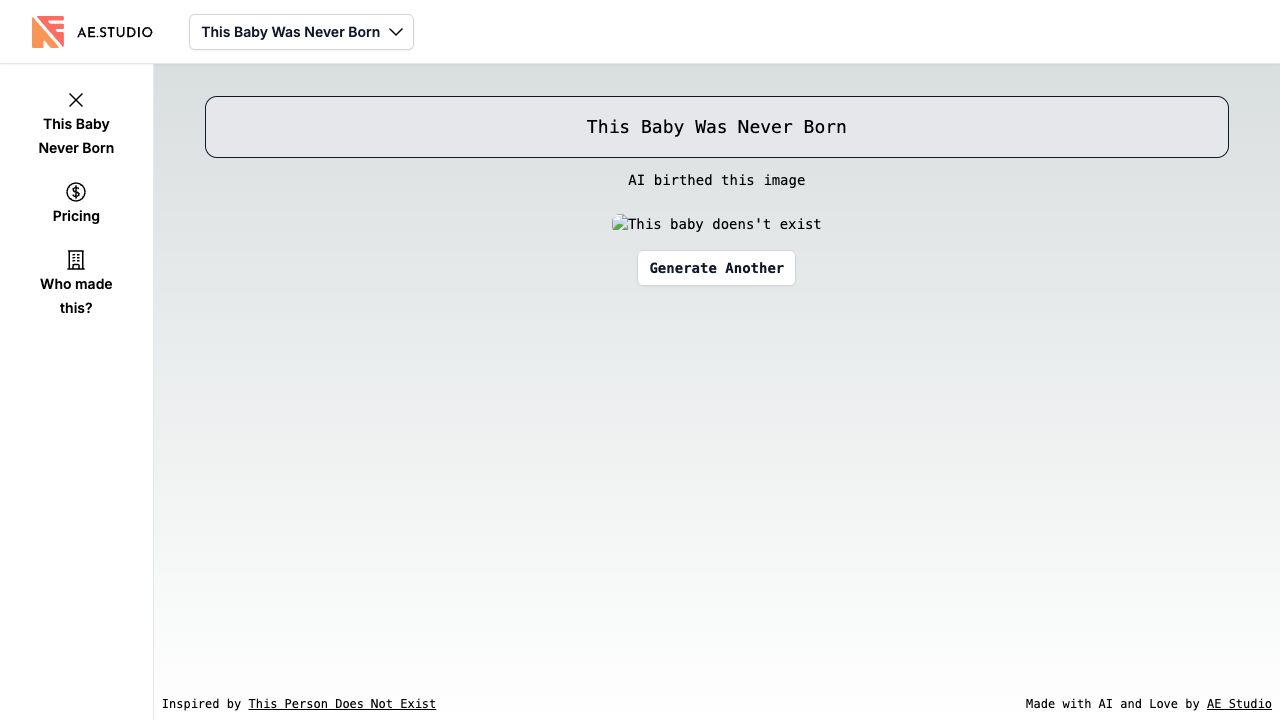Visit the AE Studio footer link
The height and width of the screenshot is (720, 1280).
tap(1239, 704)
